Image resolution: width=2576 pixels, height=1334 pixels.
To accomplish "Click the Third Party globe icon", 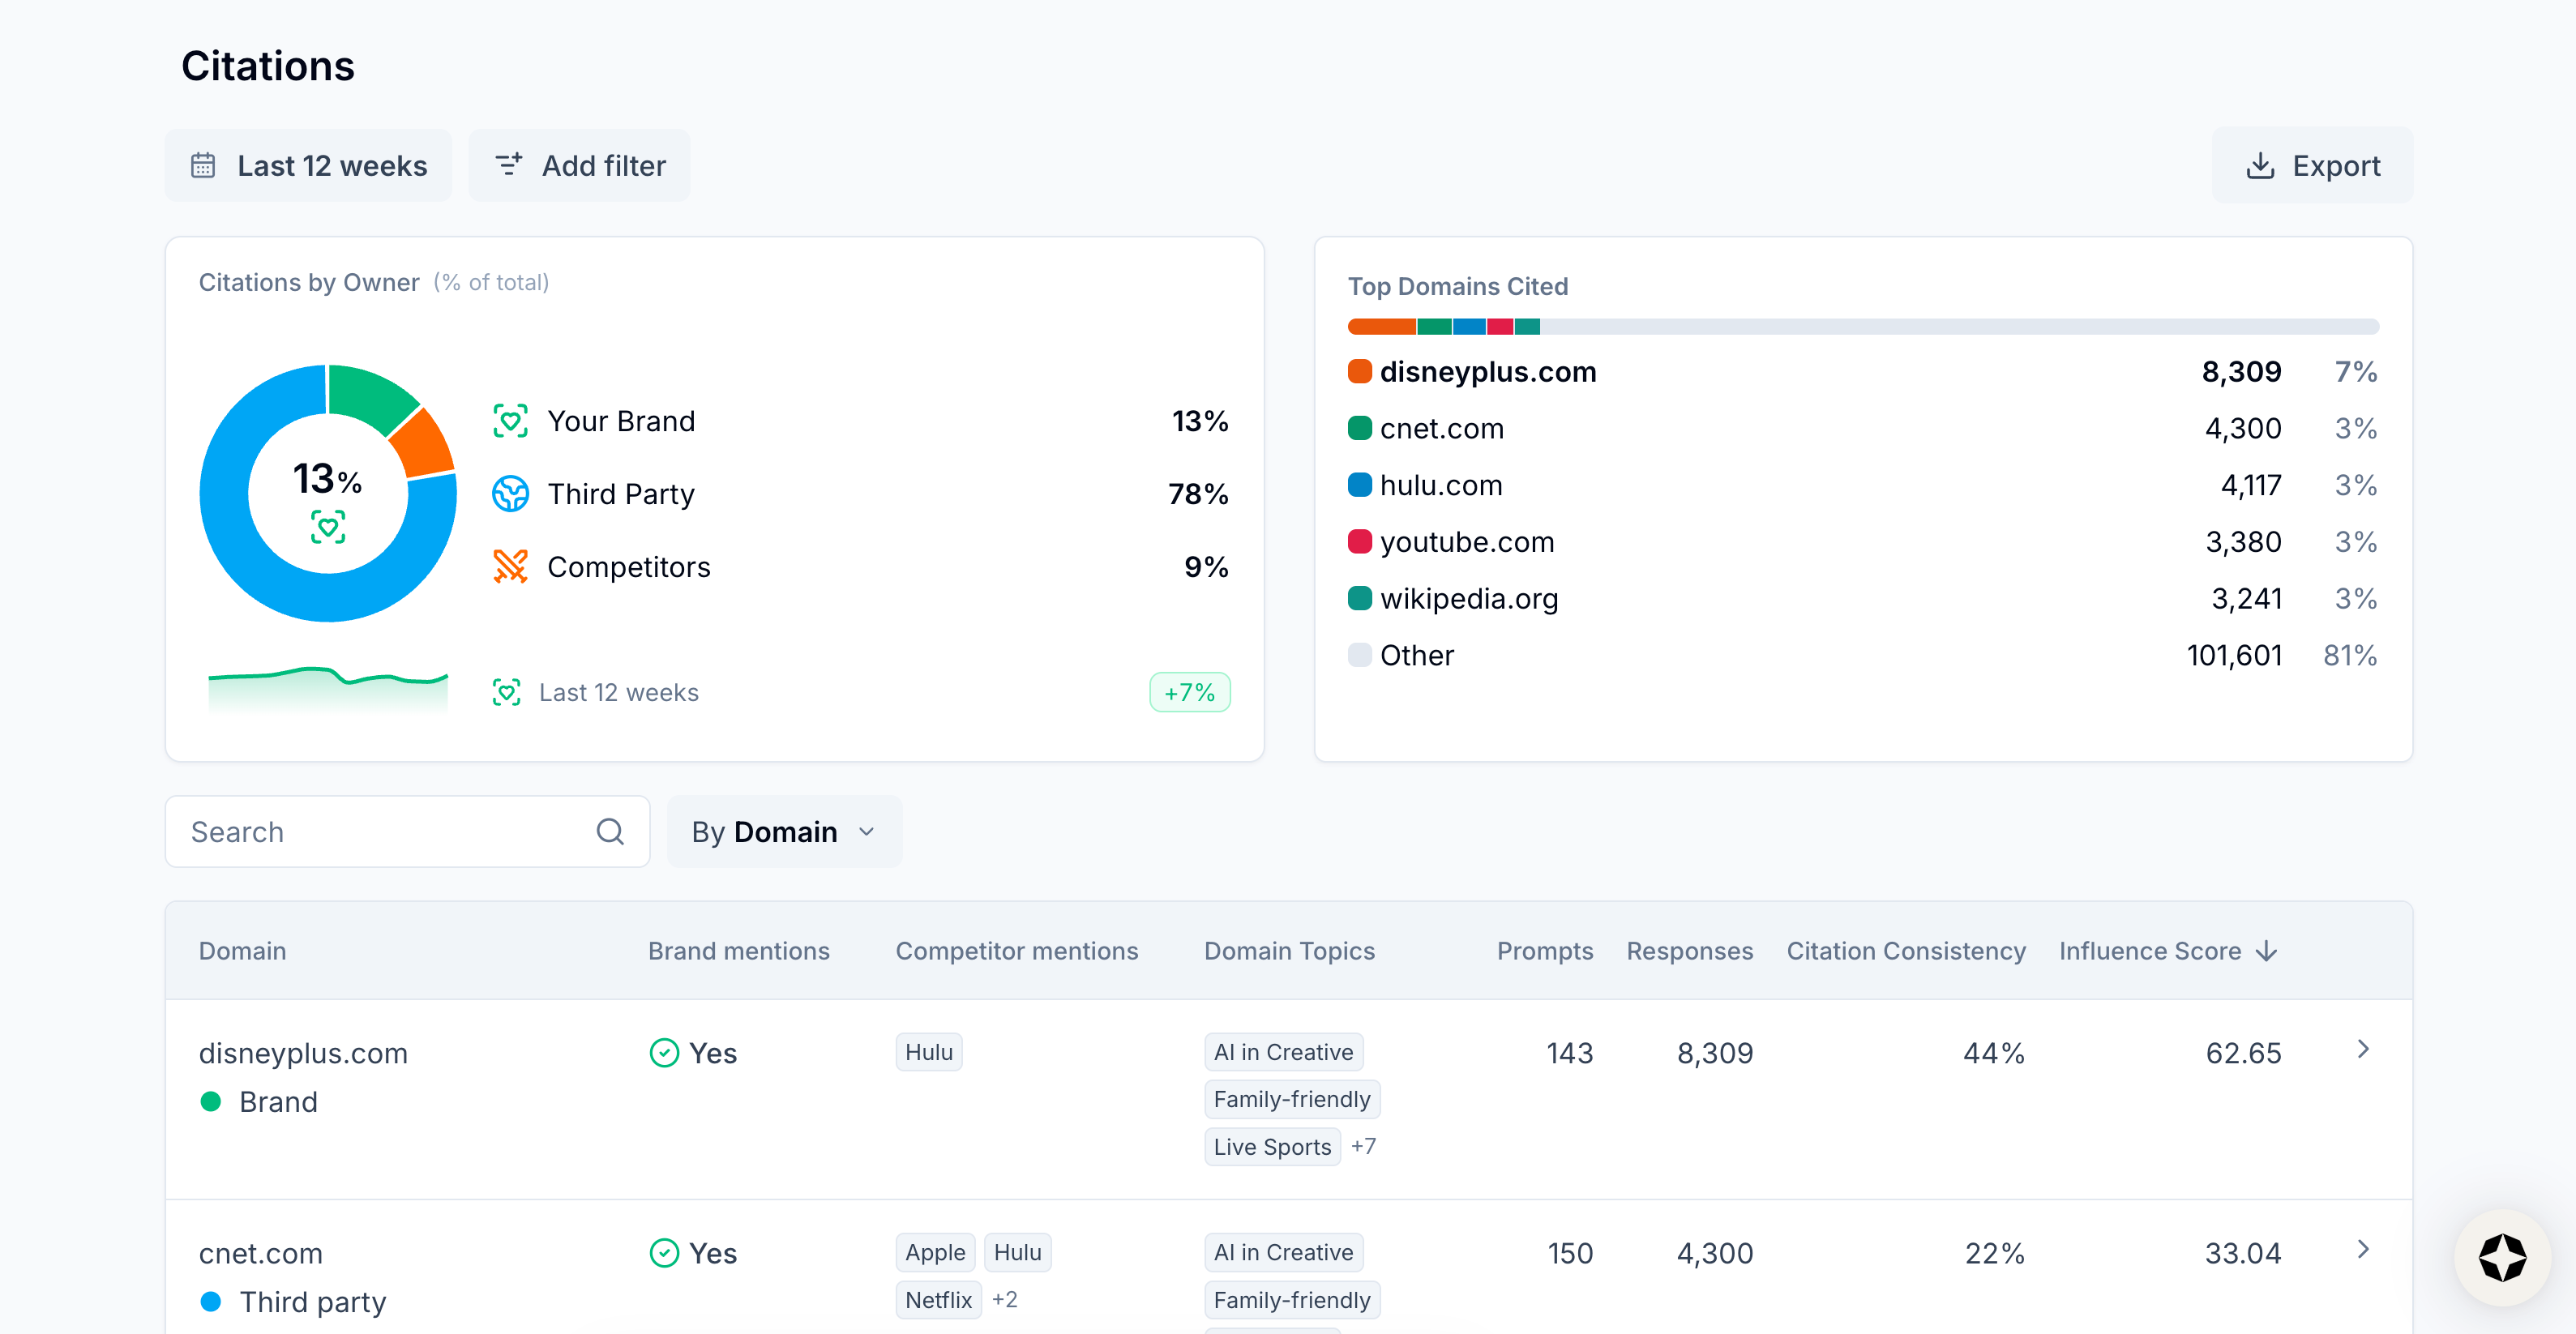I will 510,494.
